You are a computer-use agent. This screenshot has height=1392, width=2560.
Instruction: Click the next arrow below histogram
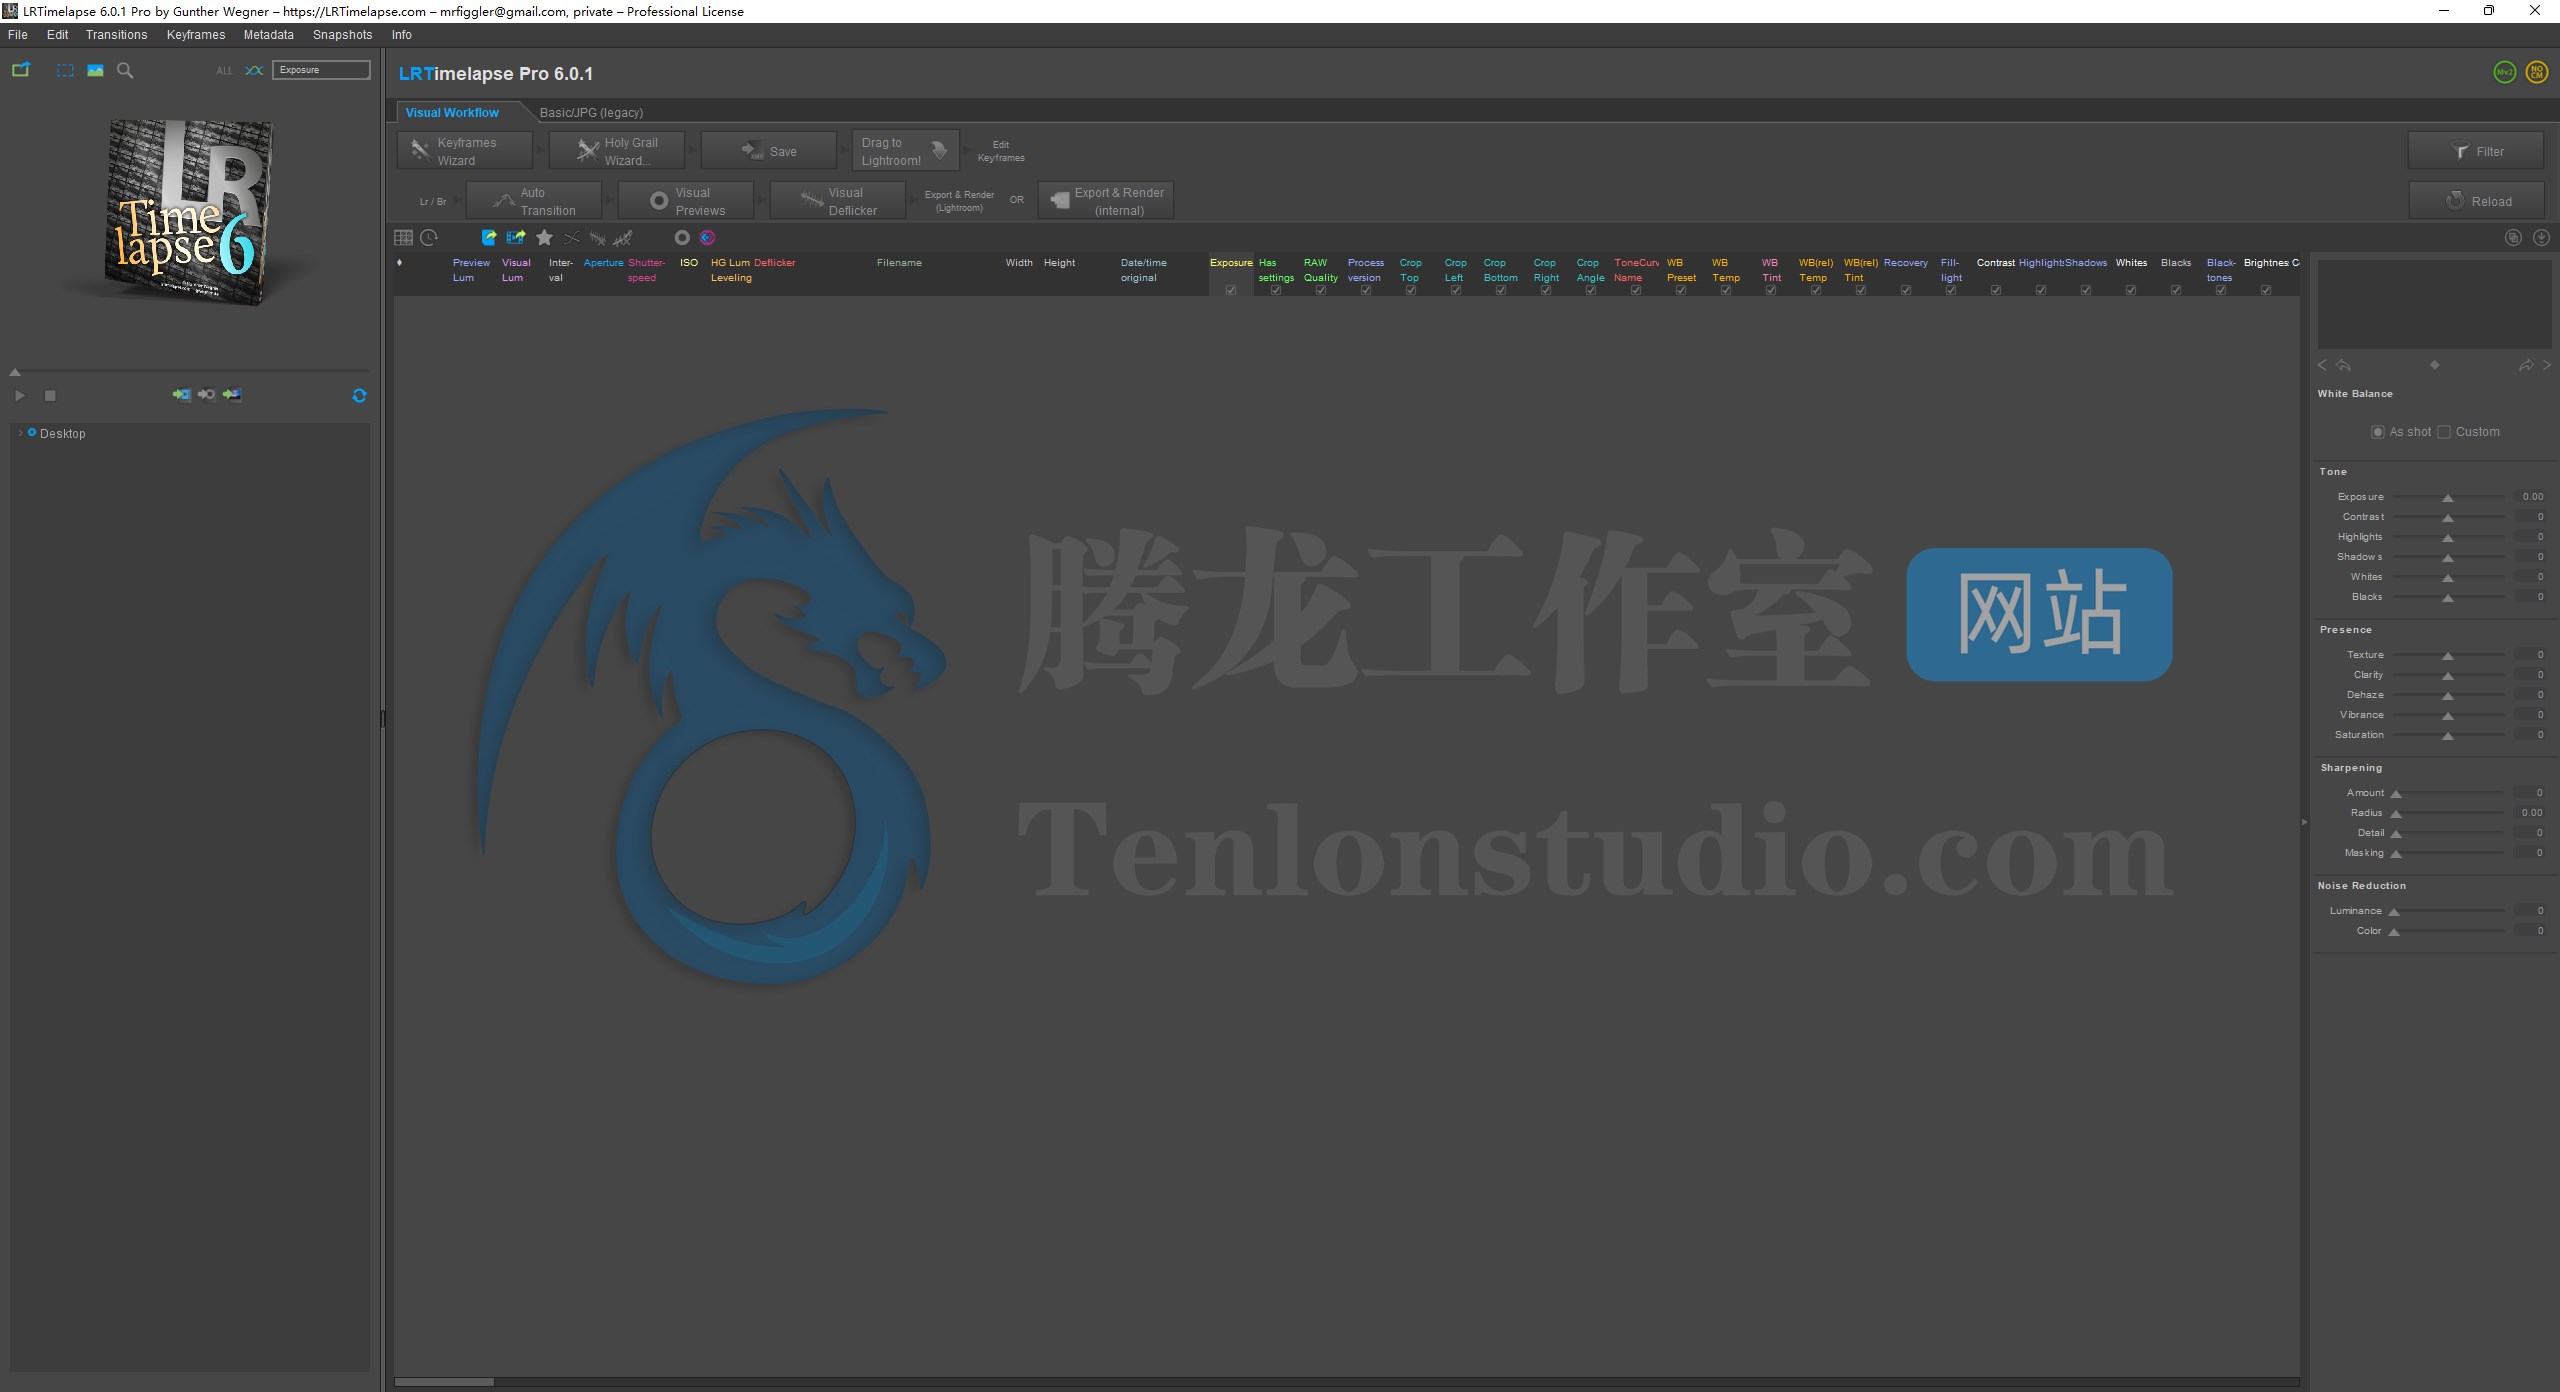2547,365
